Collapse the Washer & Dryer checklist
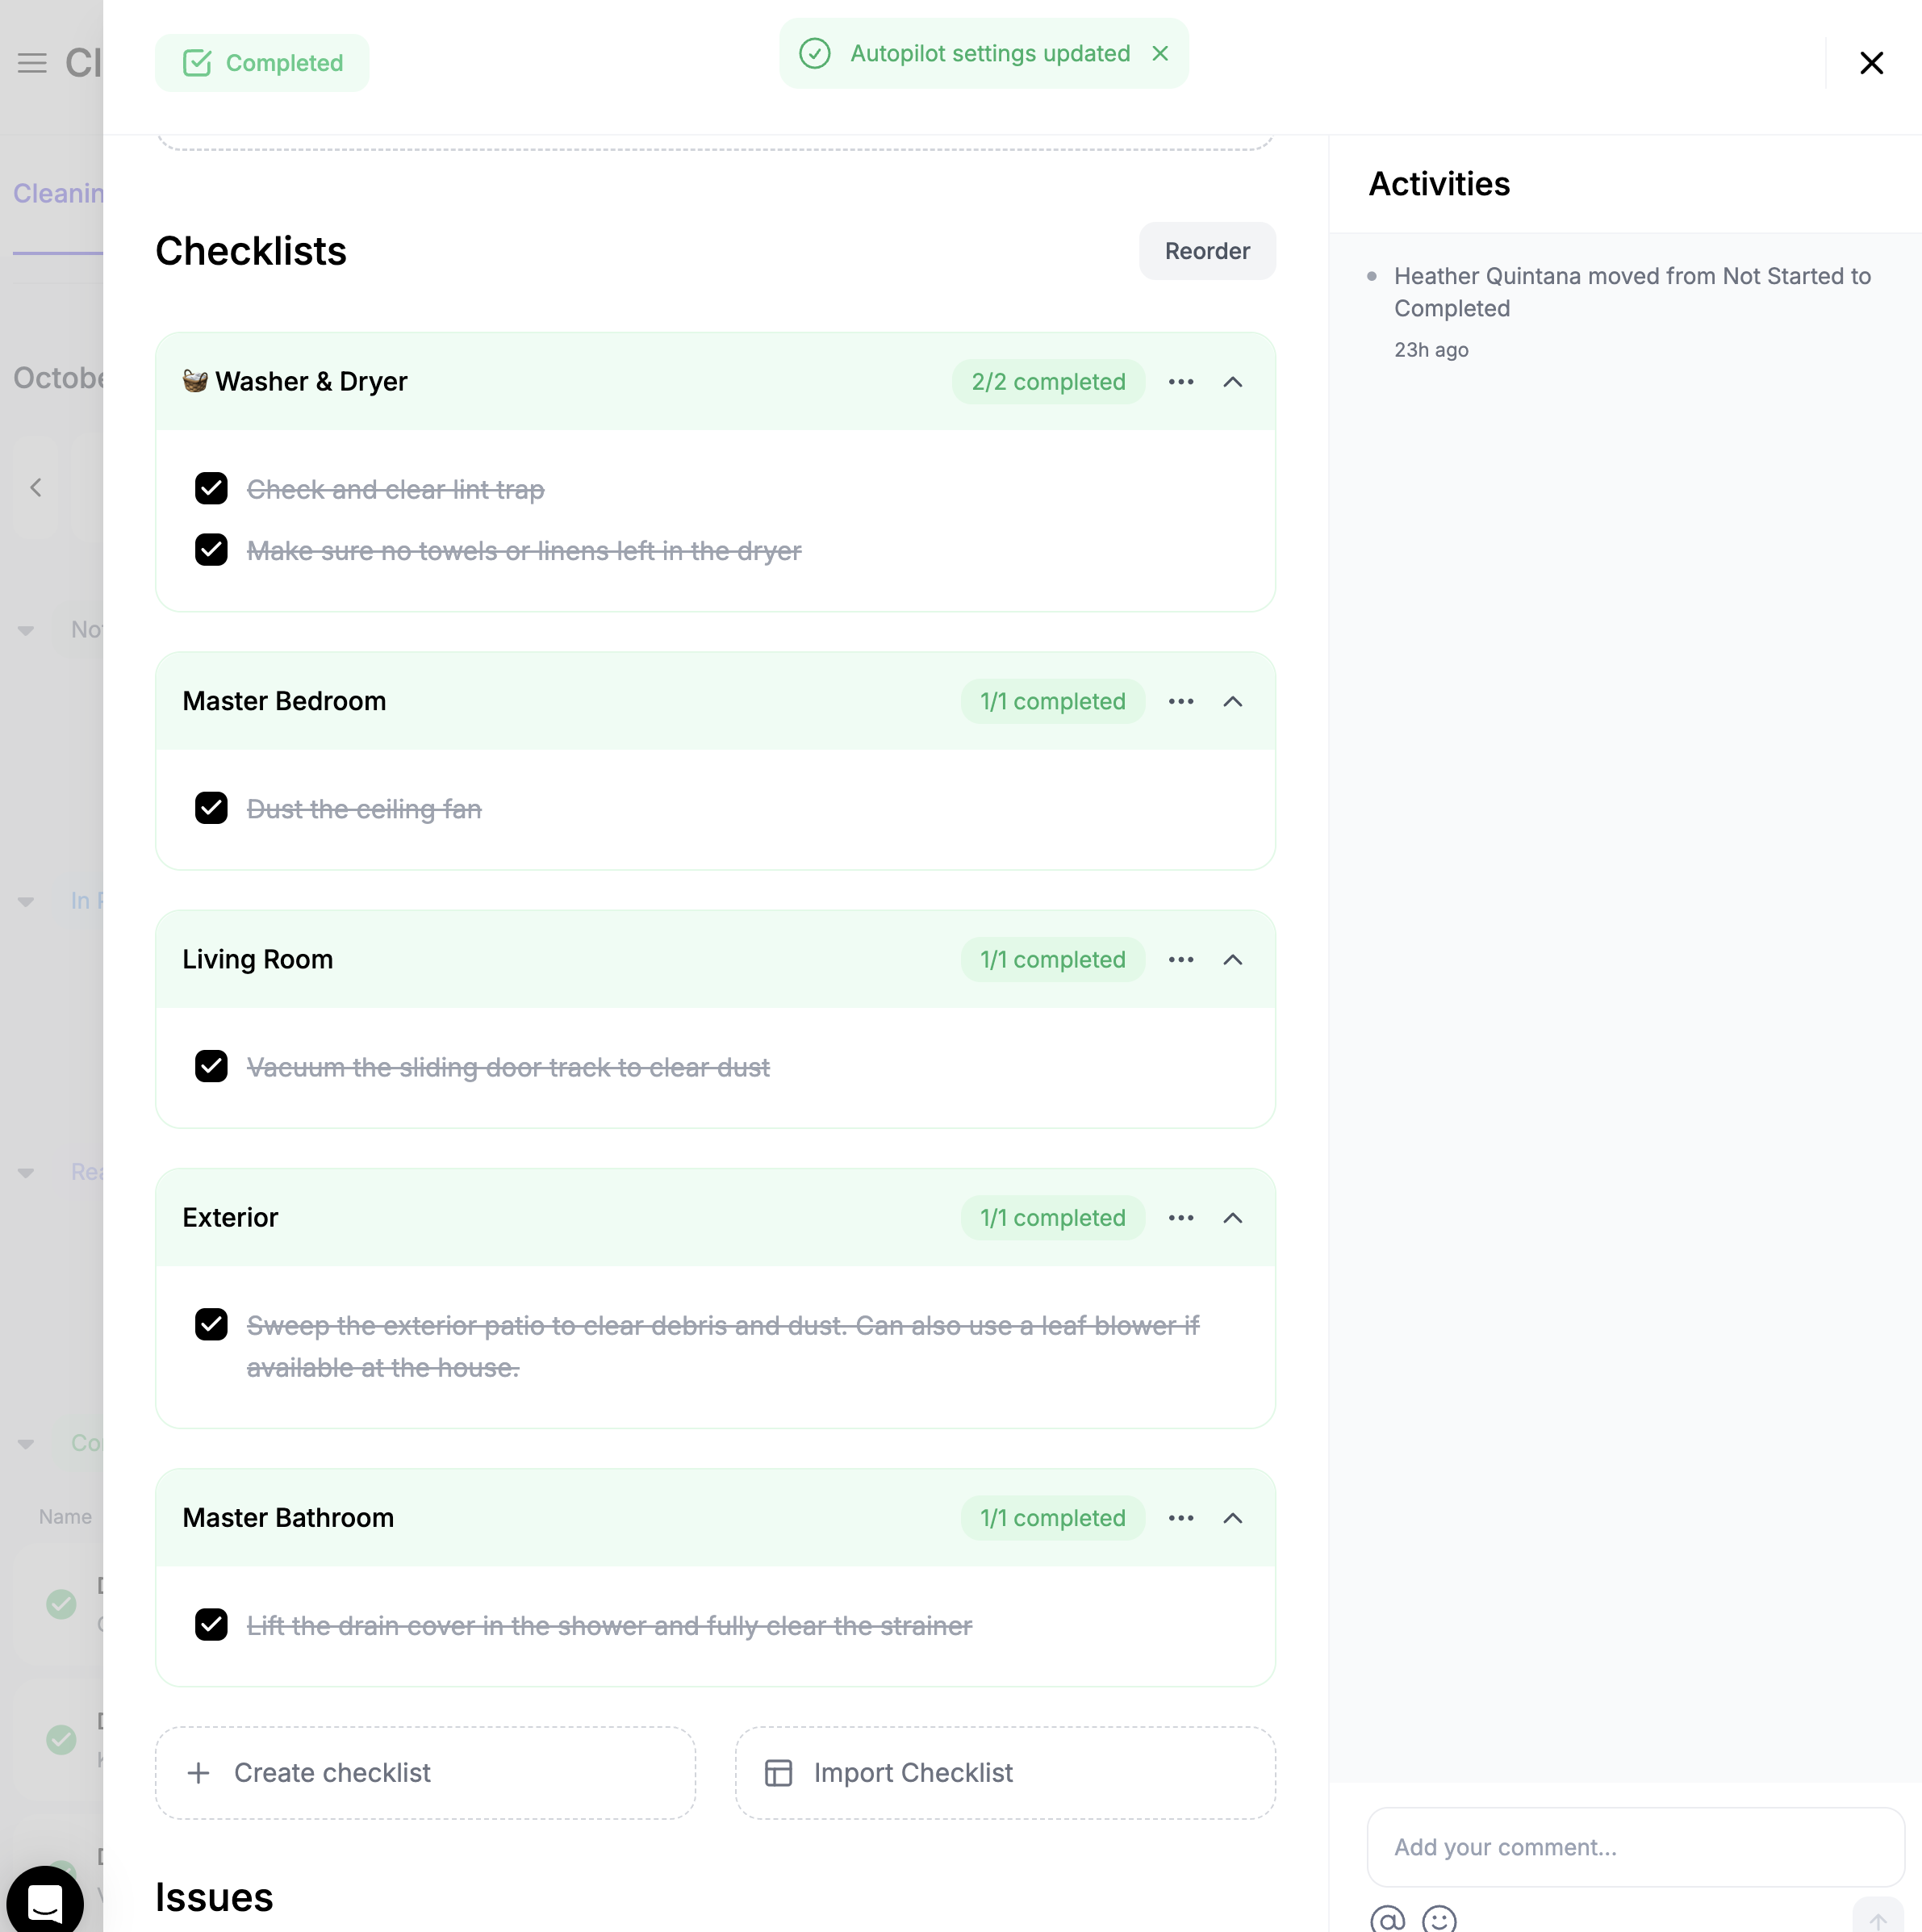Viewport: 1922px width, 1932px height. coord(1233,382)
